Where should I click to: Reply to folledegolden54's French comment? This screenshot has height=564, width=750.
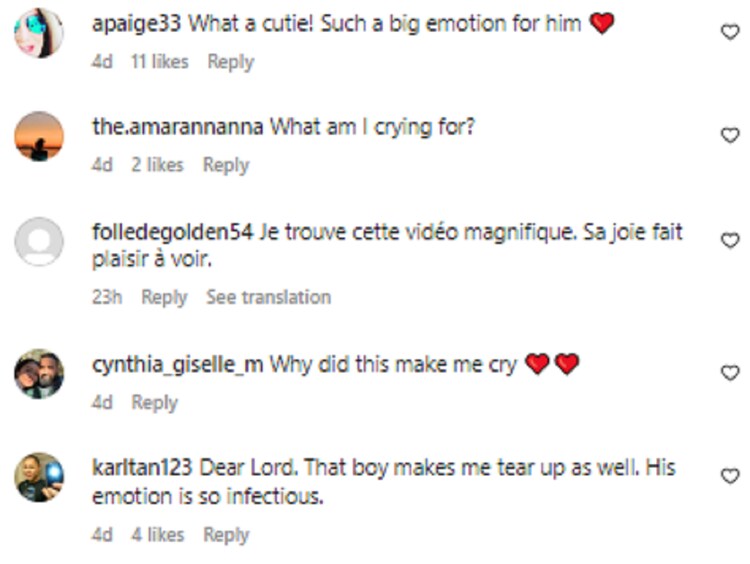pos(164,298)
